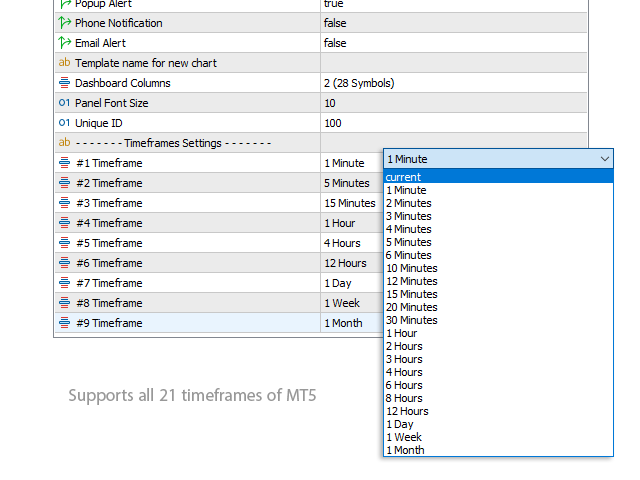Select '12 Hours' in dropdown list
Image resolution: width=640 pixels, height=480 pixels.
tap(498, 411)
